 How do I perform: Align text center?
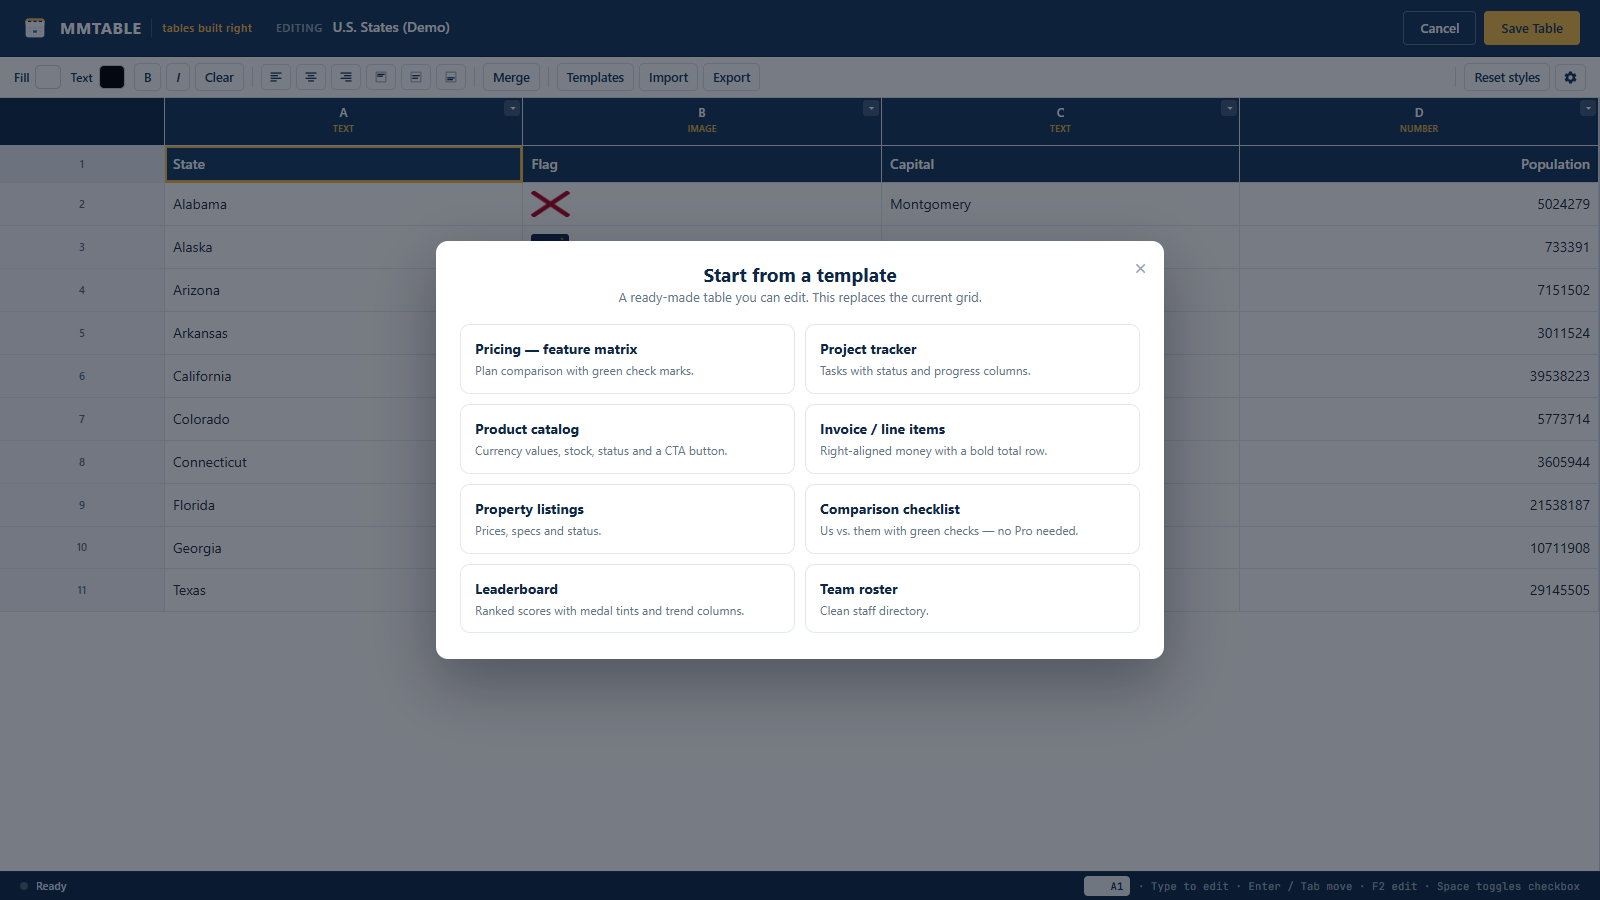[x=311, y=77]
